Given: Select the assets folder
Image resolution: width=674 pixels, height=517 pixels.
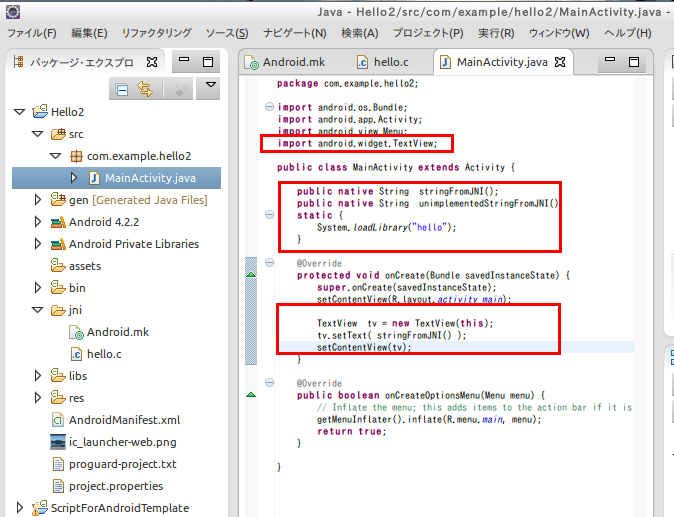Looking at the screenshot, I should [x=85, y=266].
